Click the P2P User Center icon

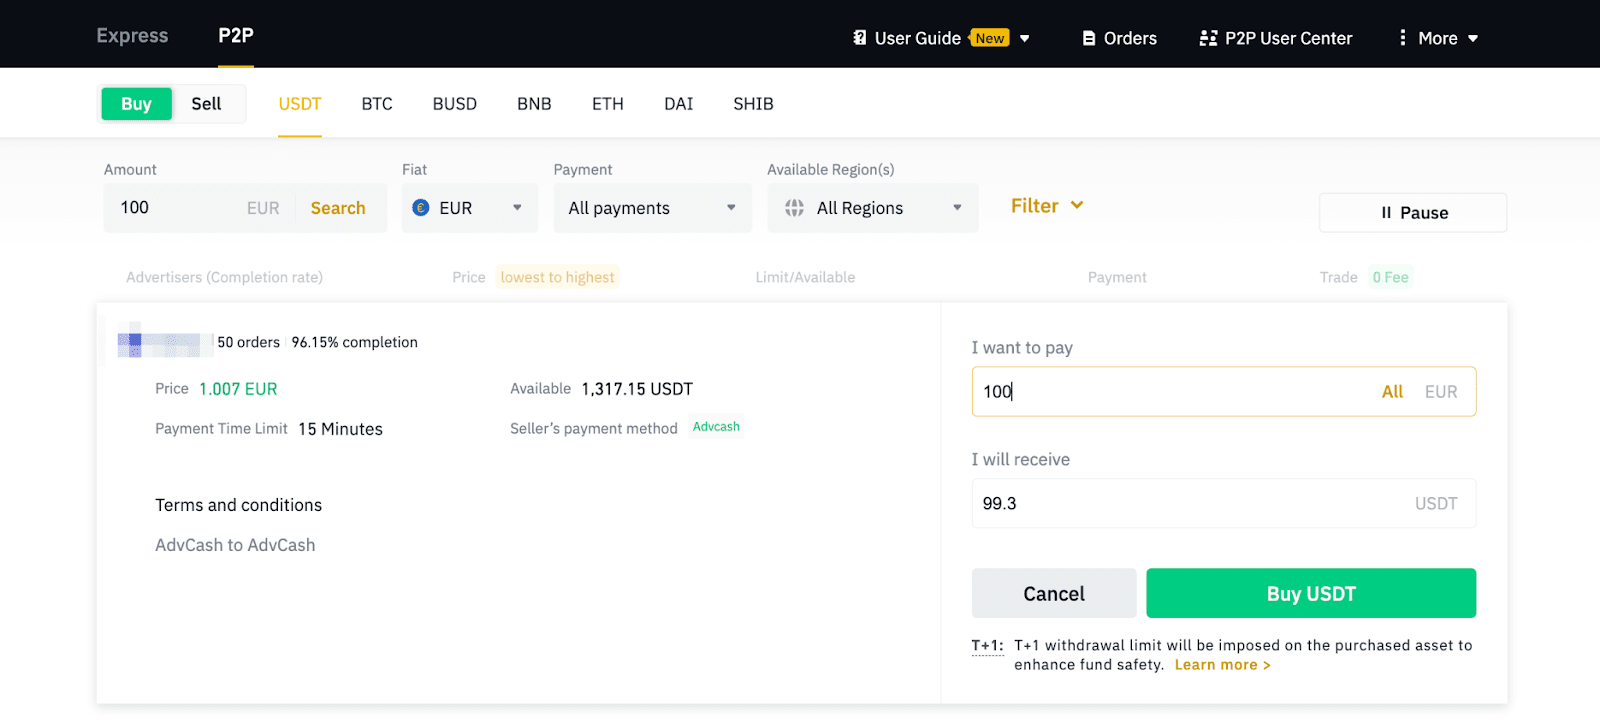point(1208,38)
